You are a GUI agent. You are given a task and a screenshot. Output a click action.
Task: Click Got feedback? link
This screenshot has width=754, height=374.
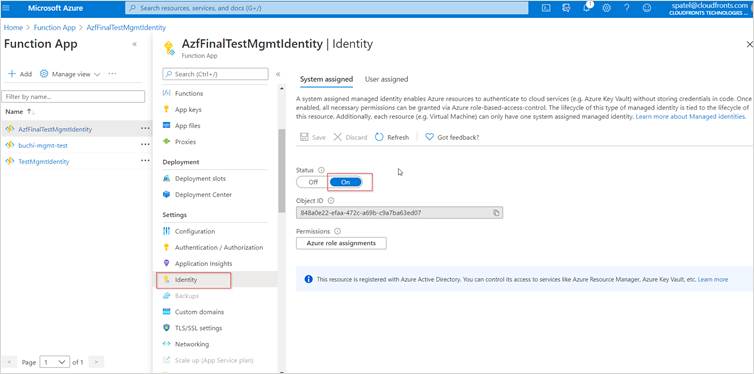tap(452, 137)
